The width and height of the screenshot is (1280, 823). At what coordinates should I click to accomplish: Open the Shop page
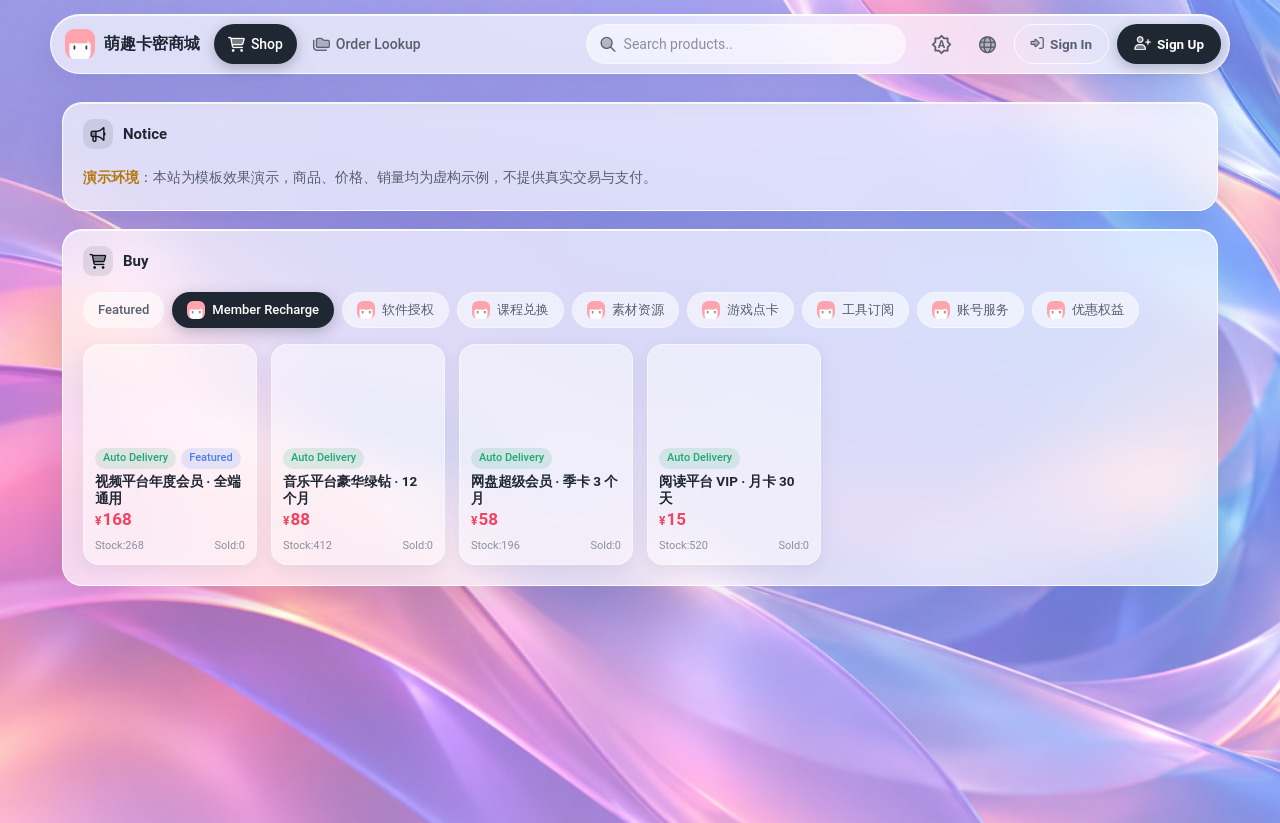255,44
